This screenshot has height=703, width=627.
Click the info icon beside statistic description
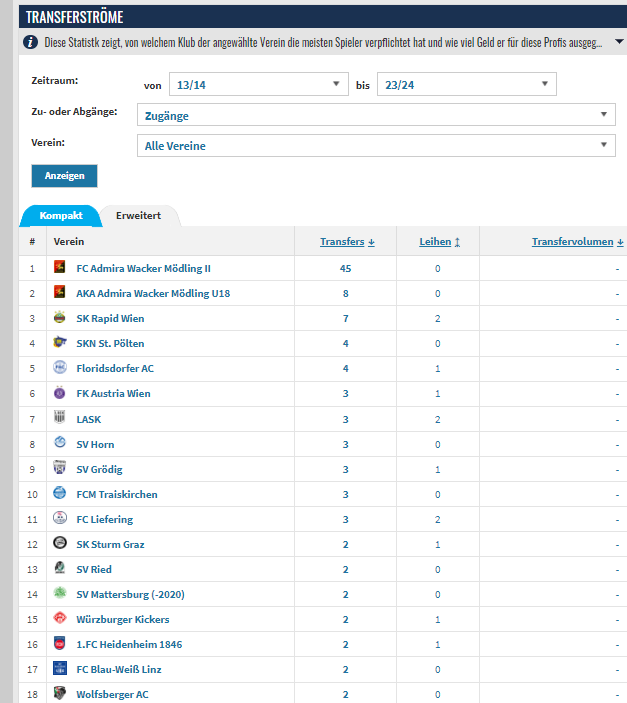coord(30,42)
